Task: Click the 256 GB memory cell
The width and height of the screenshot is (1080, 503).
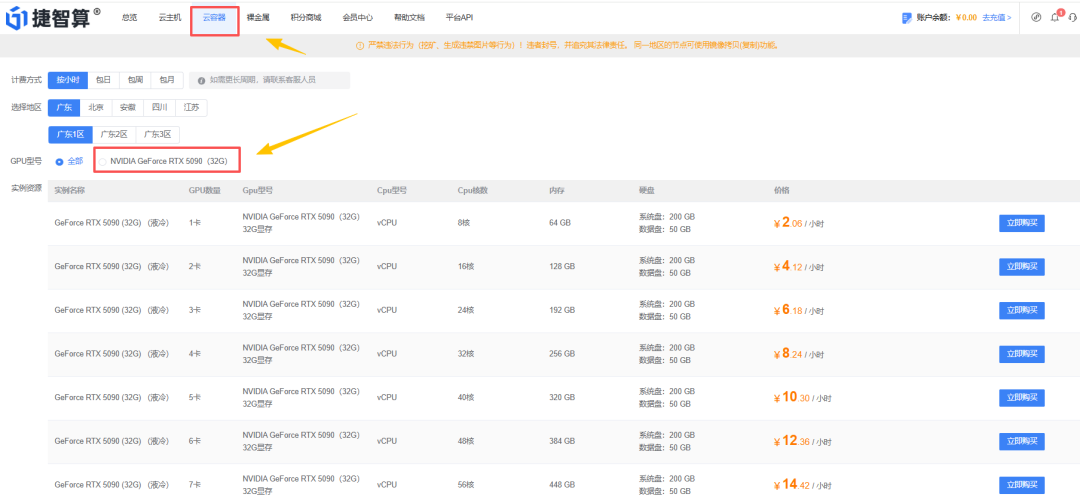Action: 561,354
